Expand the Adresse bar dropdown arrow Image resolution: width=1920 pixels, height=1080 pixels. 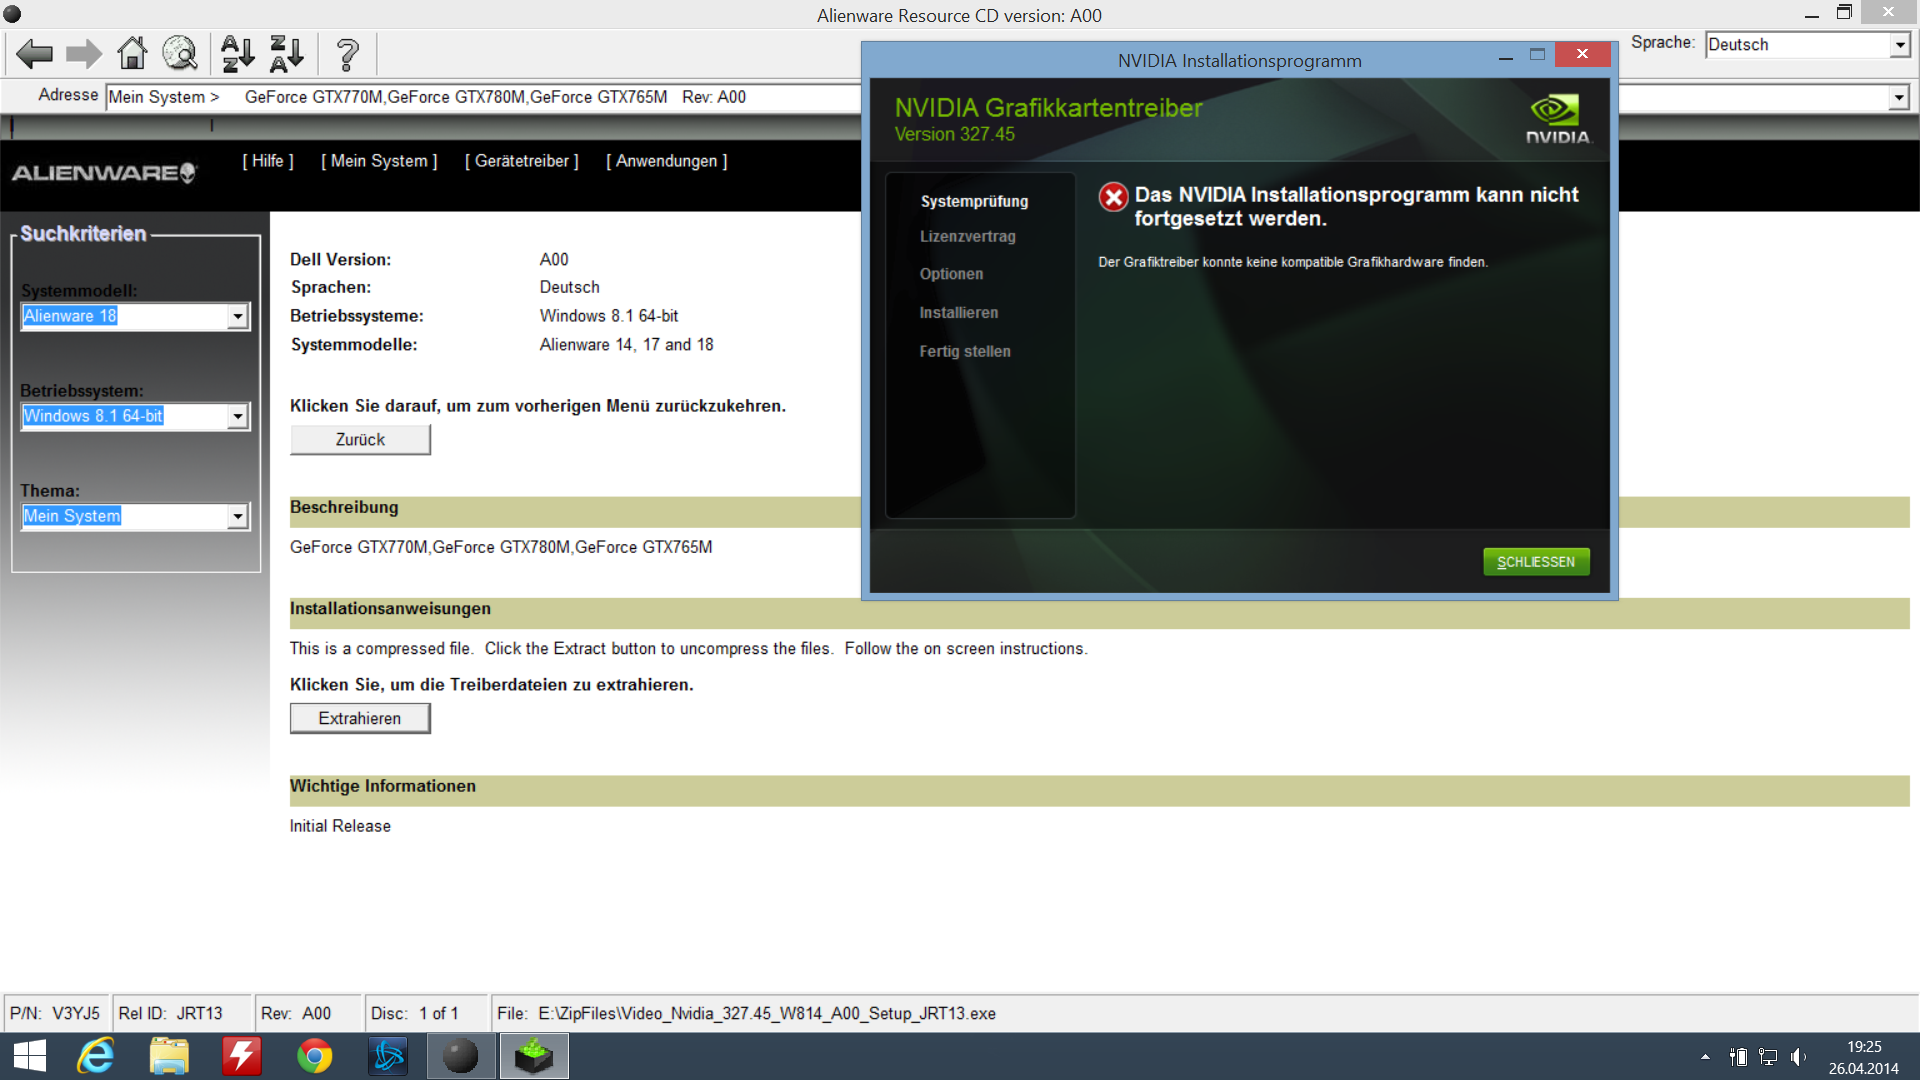pos(1899,97)
